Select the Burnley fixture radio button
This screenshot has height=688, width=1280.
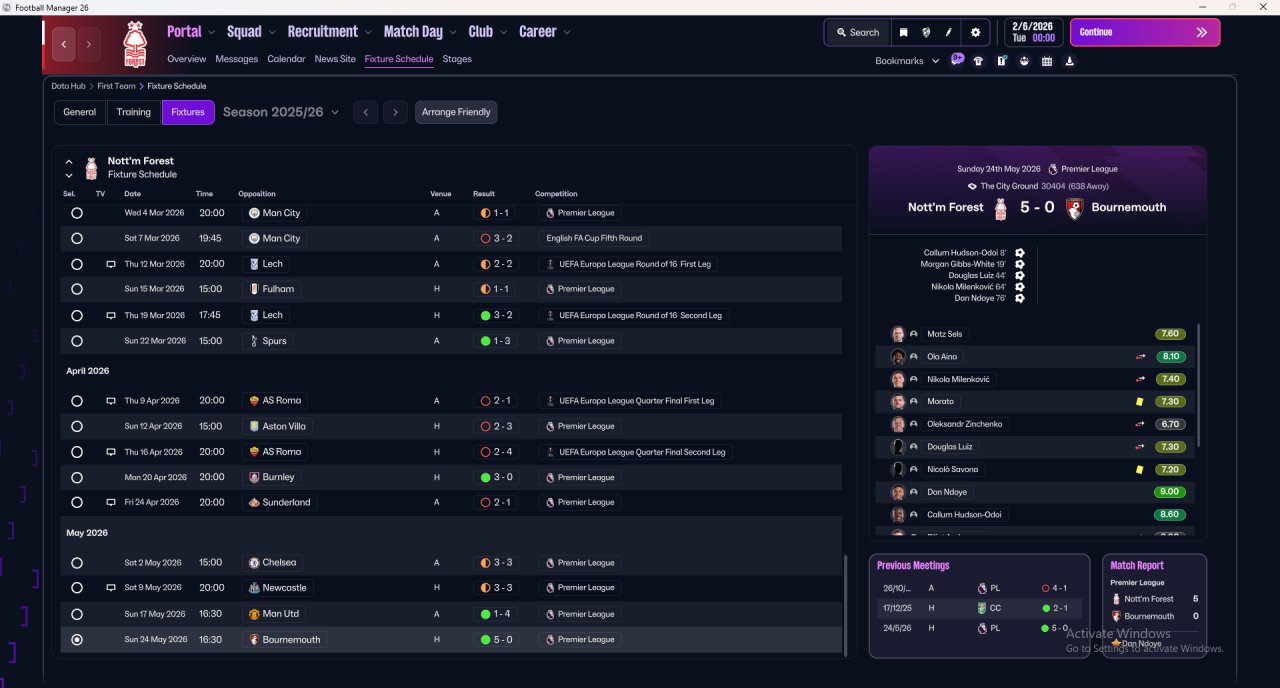tap(77, 478)
